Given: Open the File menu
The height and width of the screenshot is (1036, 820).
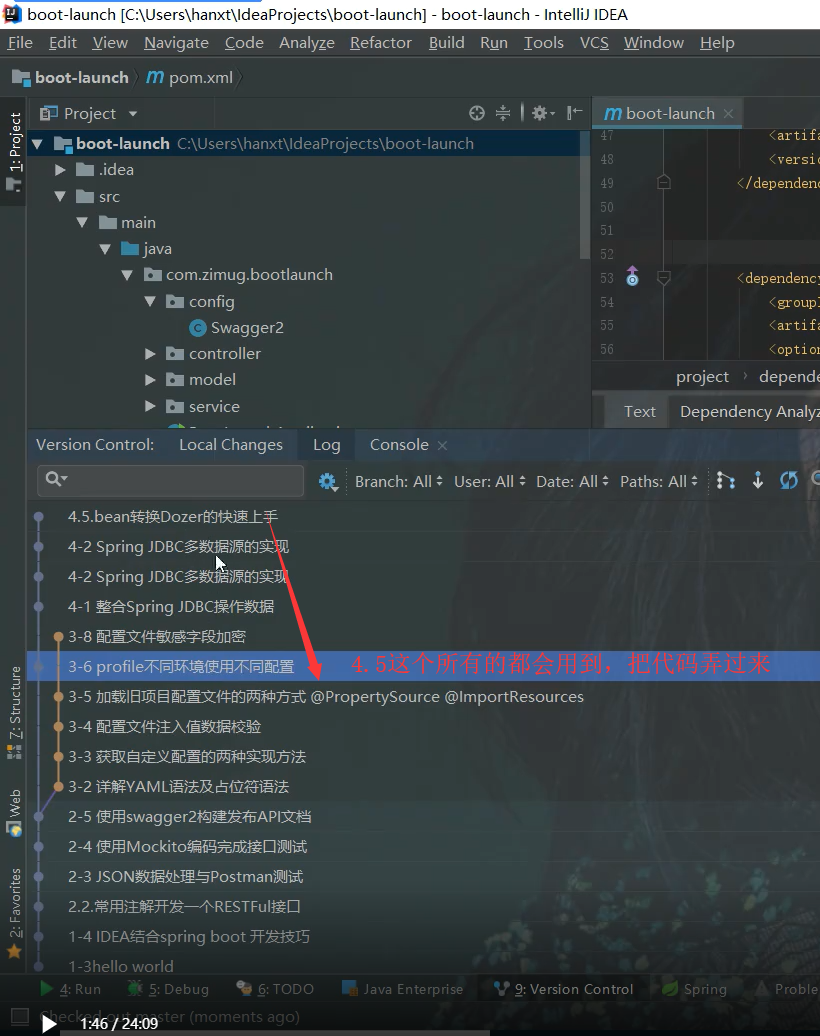Looking at the screenshot, I should point(20,43).
